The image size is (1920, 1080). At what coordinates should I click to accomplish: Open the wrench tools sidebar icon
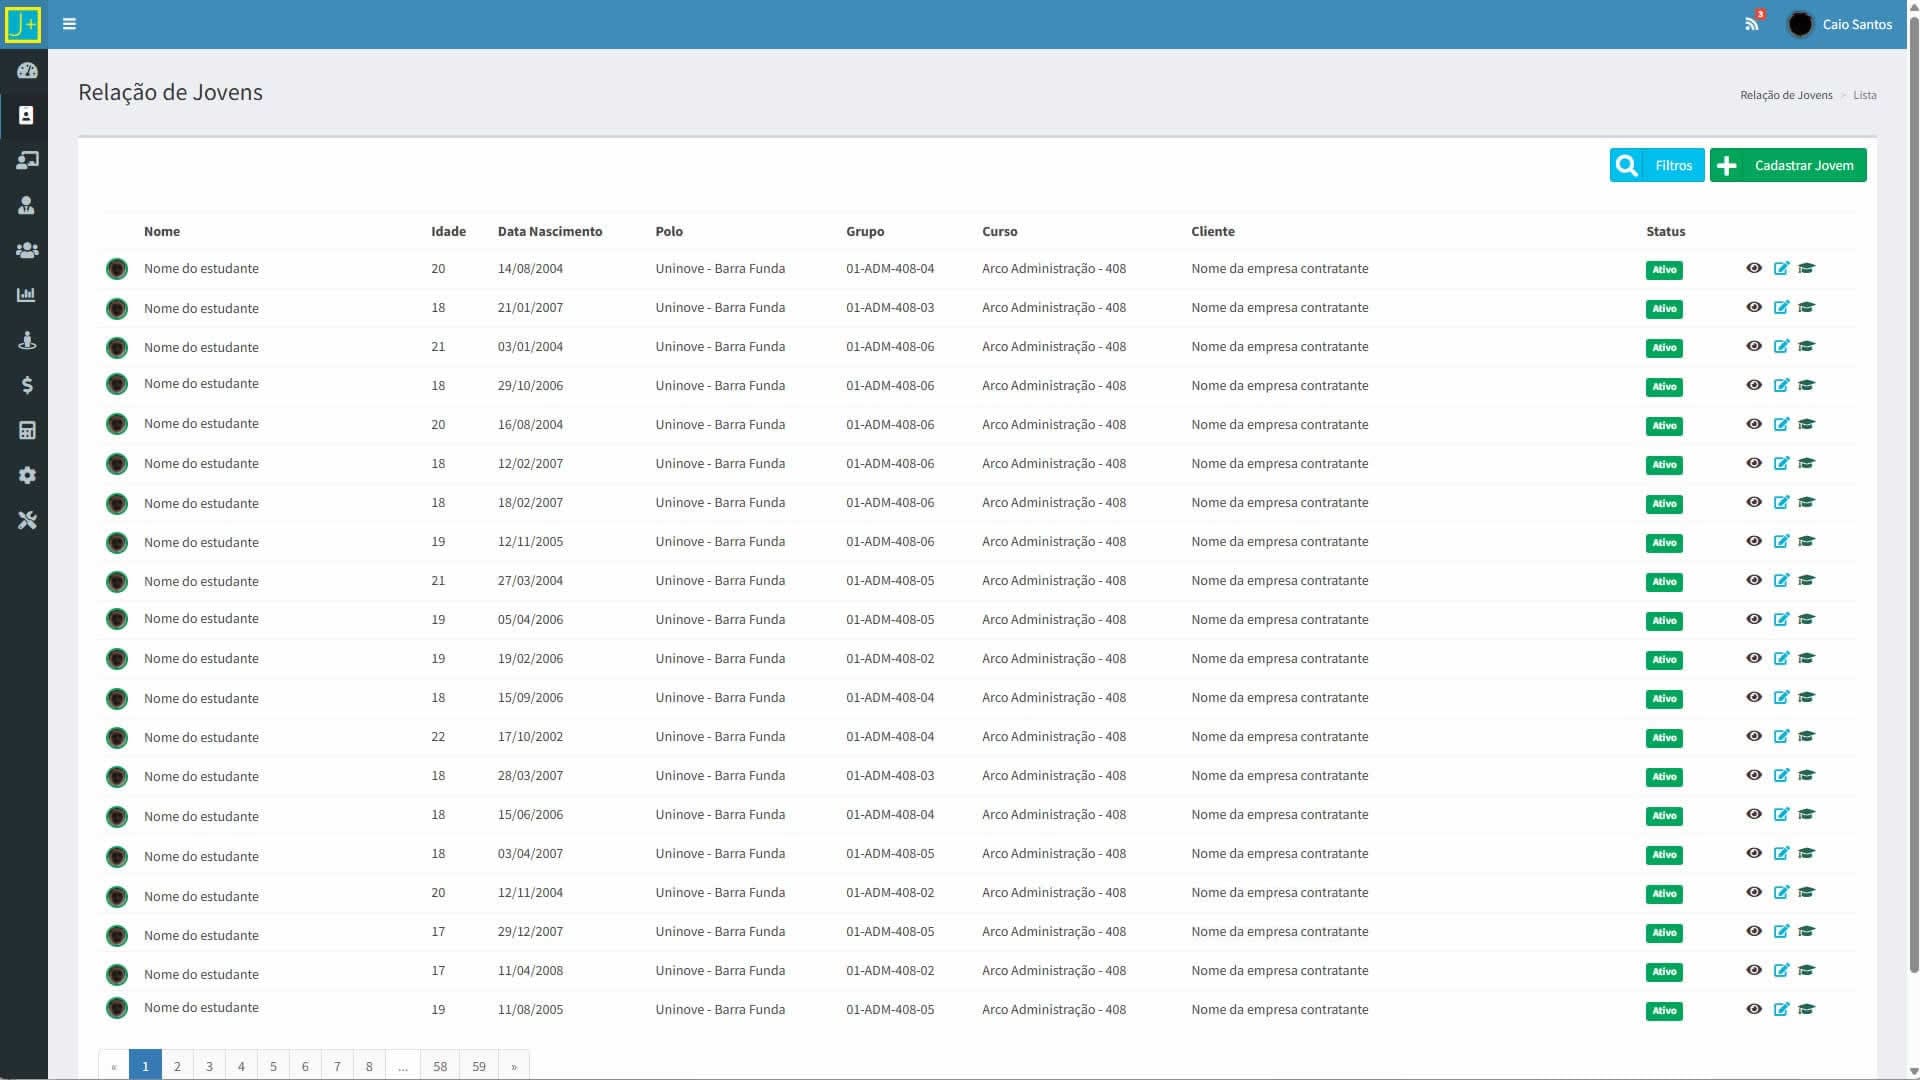click(x=27, y=520)
